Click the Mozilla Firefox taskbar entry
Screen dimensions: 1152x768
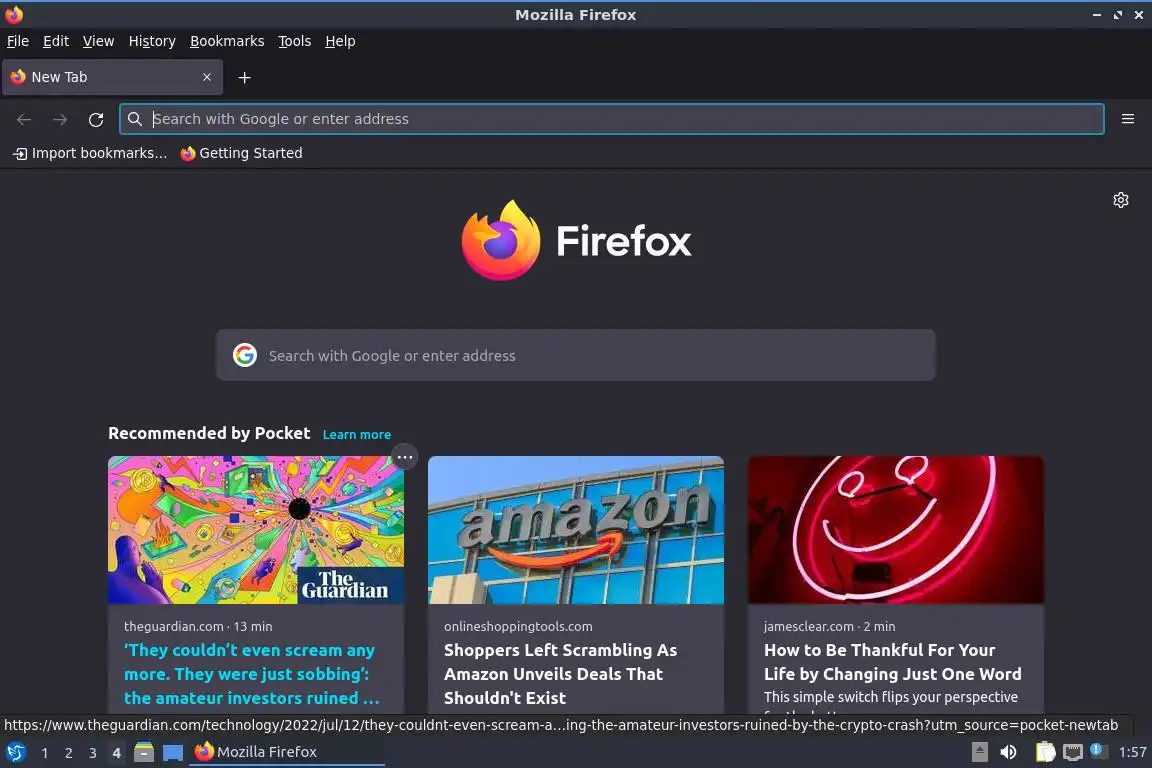pyautogui.click(x=287, y=752)
